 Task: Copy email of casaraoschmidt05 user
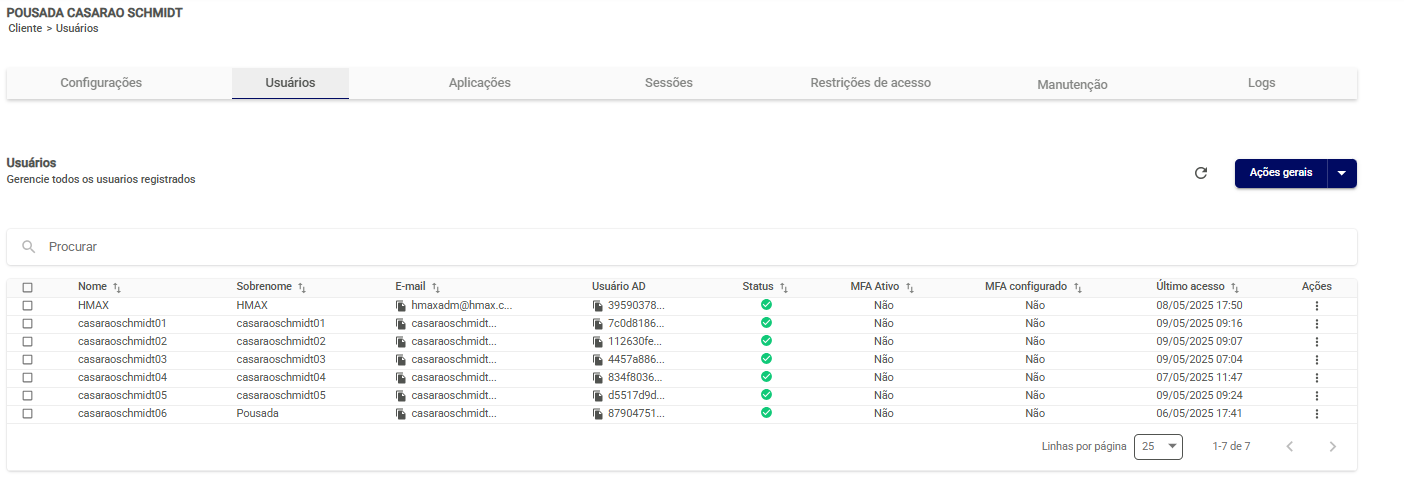[x=401, y=396]
